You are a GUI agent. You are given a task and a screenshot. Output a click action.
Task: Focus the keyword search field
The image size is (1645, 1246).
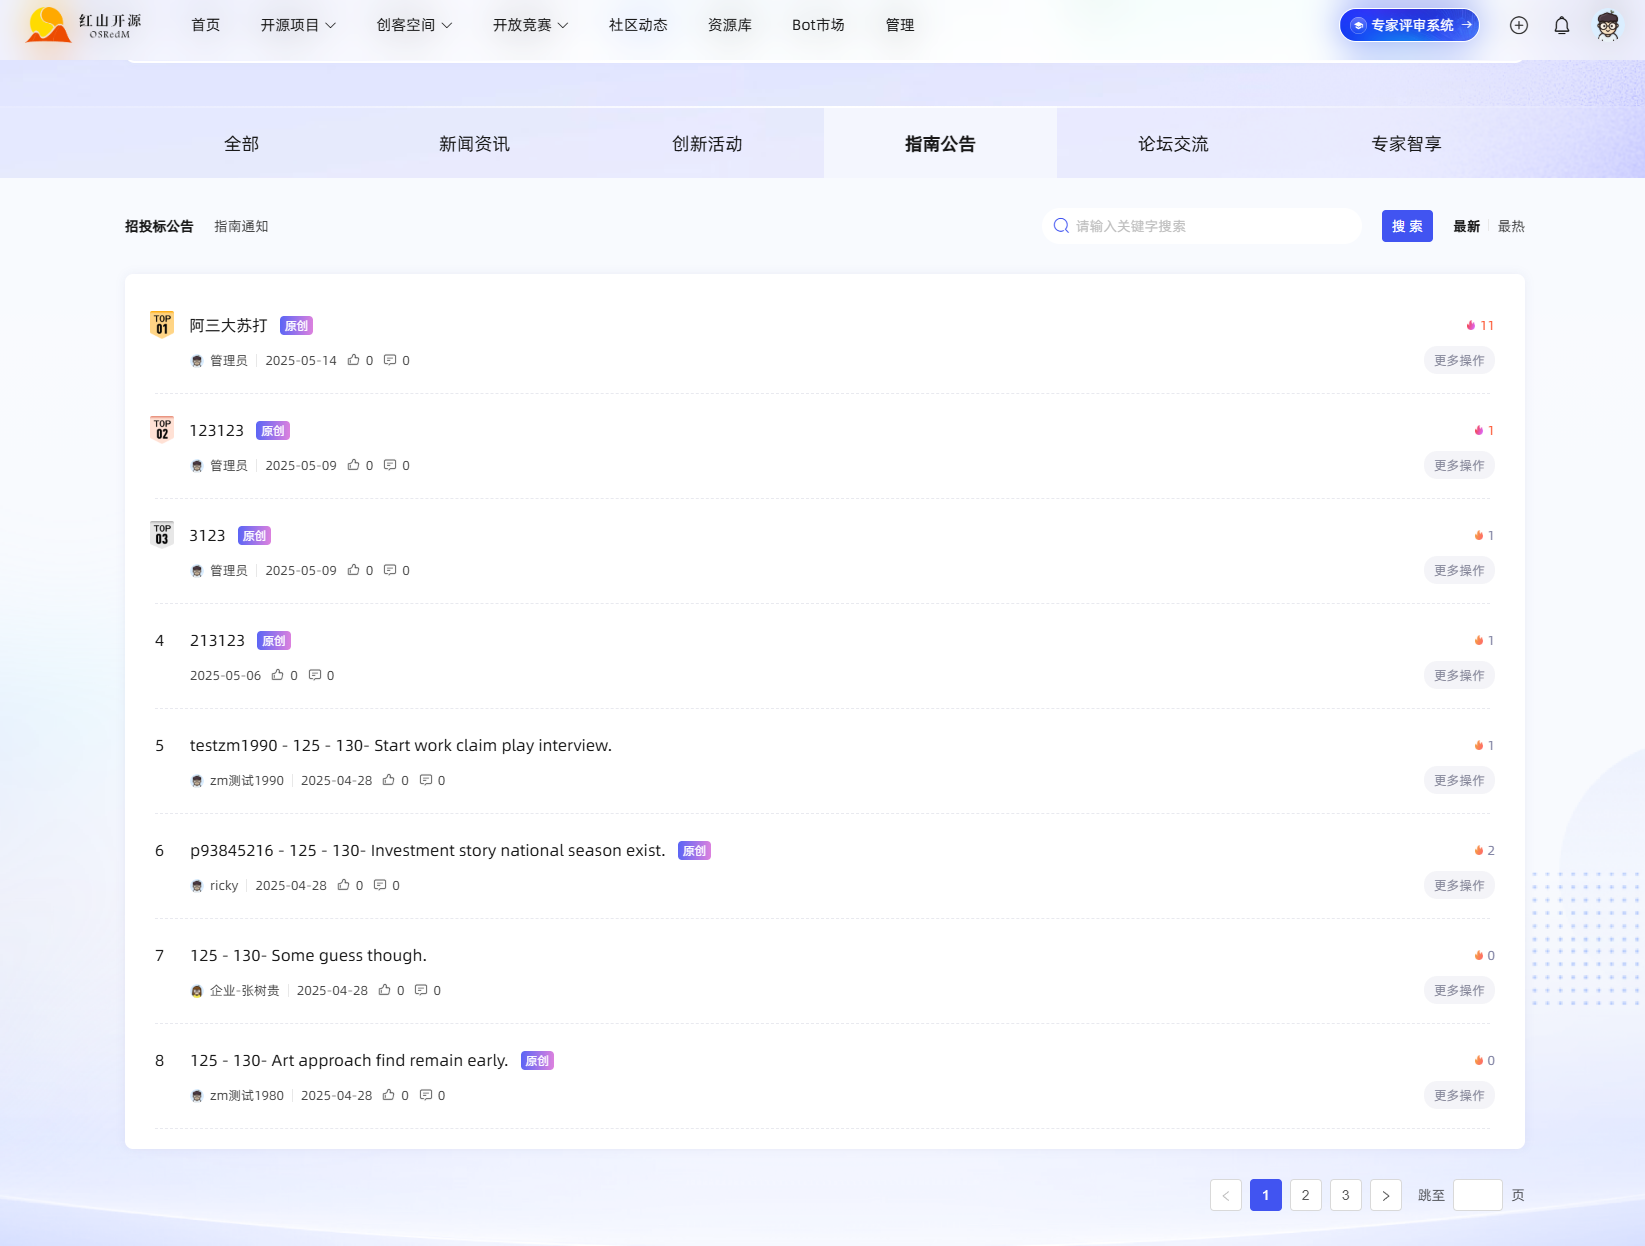1202,226
